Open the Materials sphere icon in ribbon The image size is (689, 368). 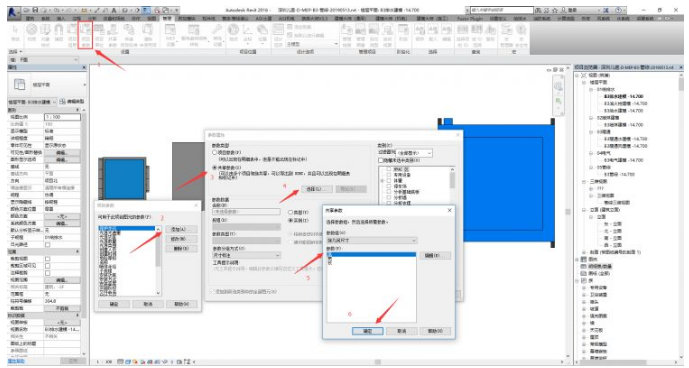(x=32, y=33)
